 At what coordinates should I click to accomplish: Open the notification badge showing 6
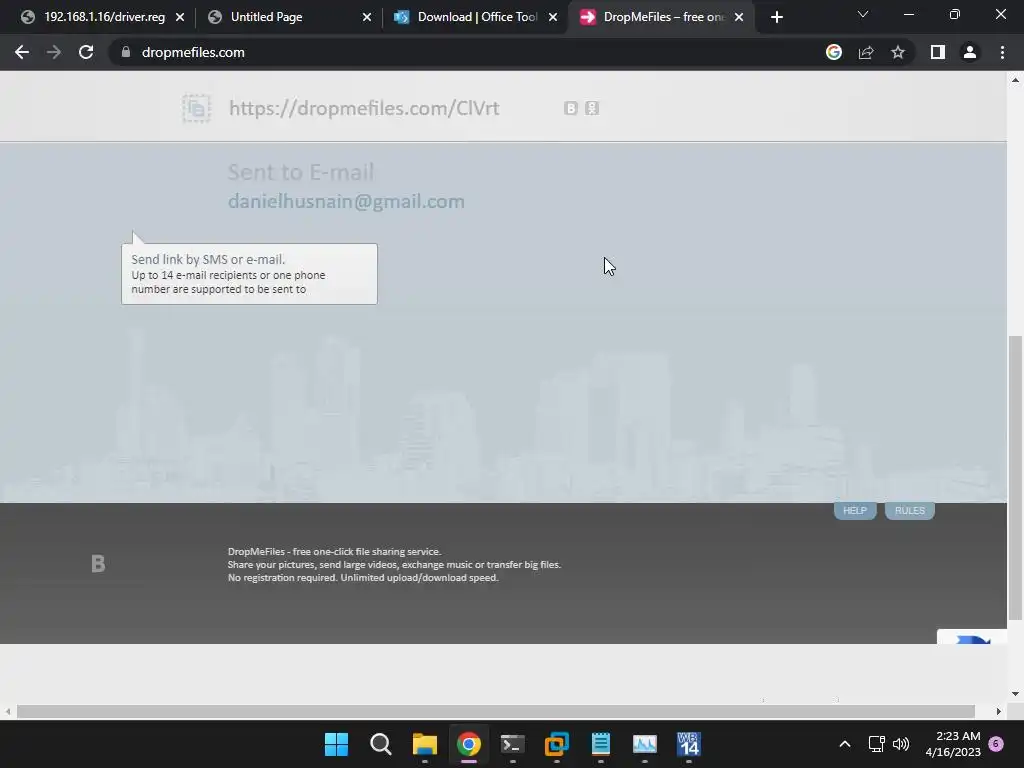tap(996, 744)
